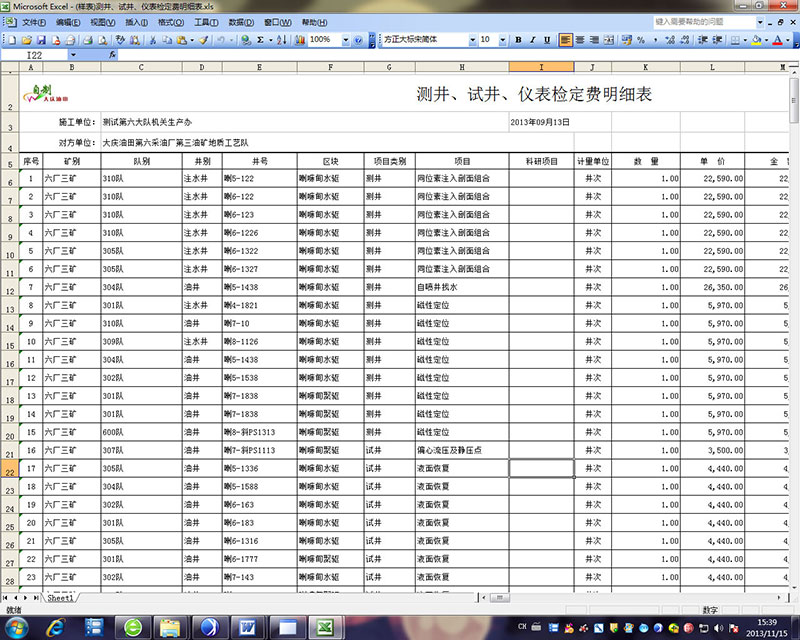
Task: Open the zoom level dropdown showing 100%
Action: (346, 39)
